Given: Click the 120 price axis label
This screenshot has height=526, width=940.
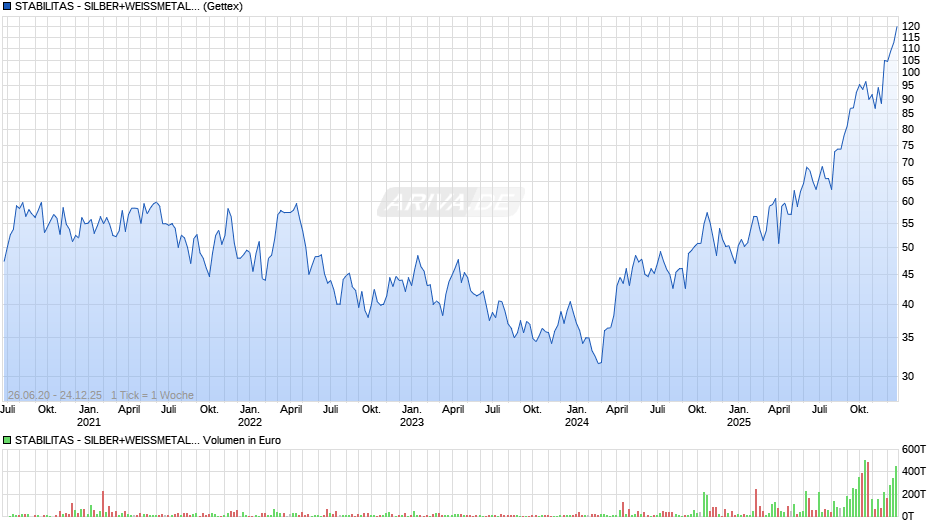Looking at the screenshot, I should 911,26.
